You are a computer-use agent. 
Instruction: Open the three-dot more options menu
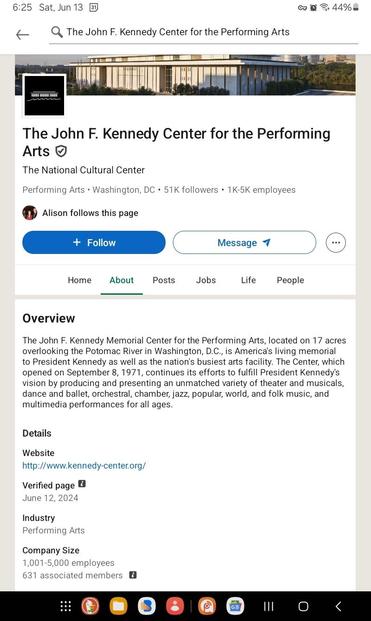[335, 242]
